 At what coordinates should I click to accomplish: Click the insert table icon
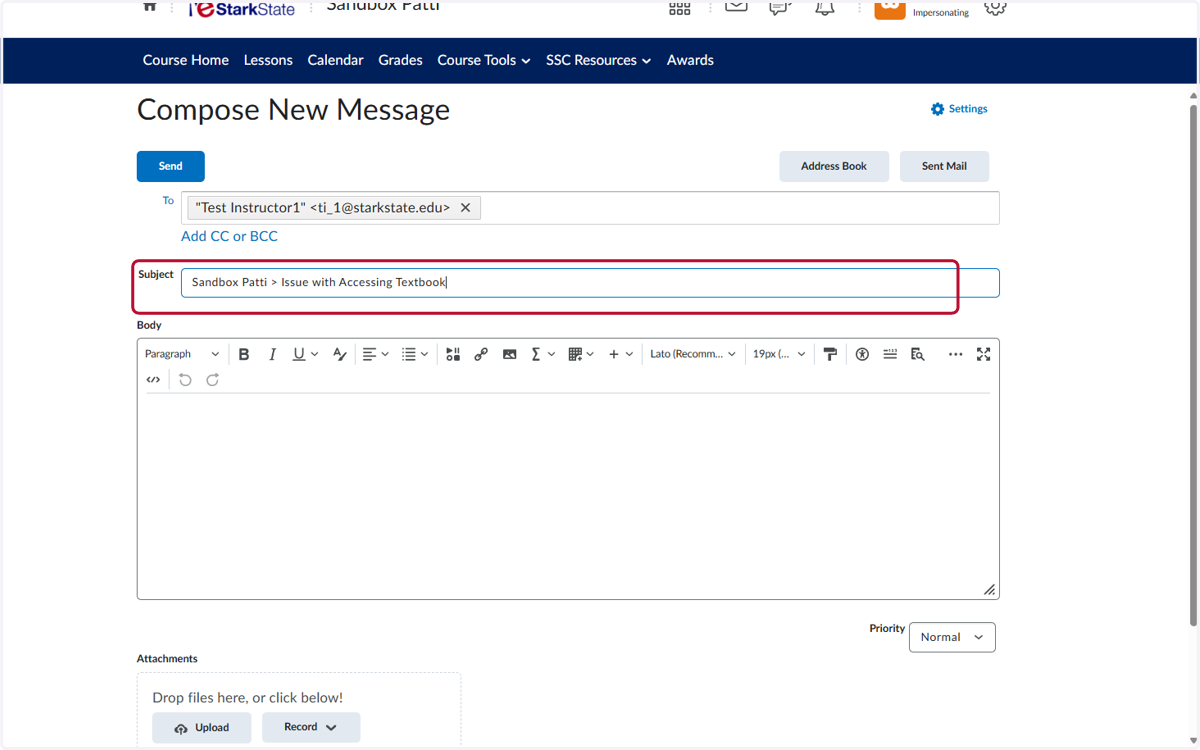[x=575, y=354]
